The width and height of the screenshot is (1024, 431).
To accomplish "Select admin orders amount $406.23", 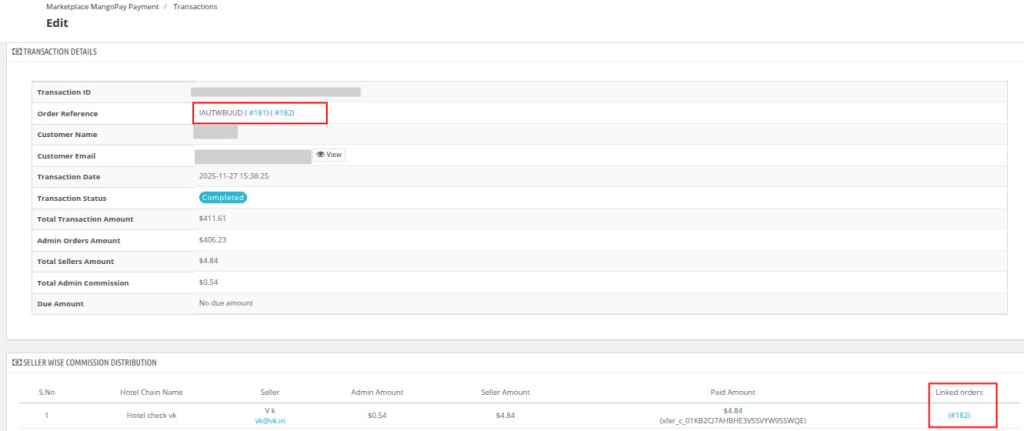I will 213,240.
